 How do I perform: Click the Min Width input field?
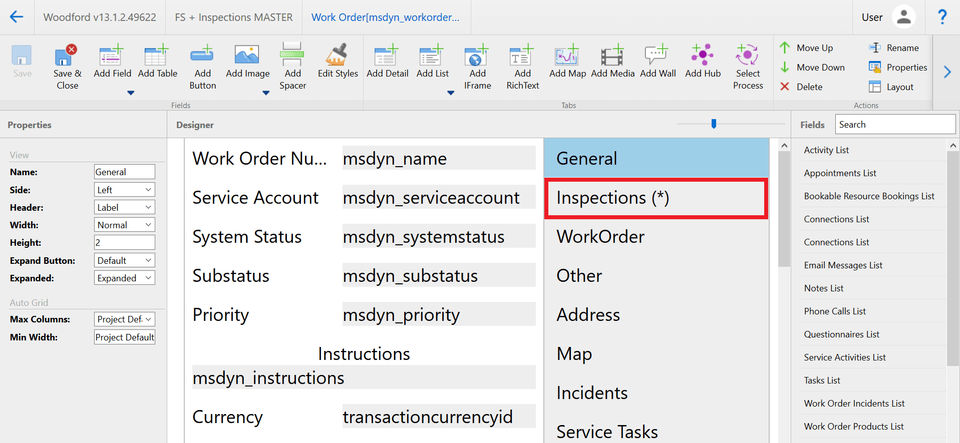click(125, 337)
